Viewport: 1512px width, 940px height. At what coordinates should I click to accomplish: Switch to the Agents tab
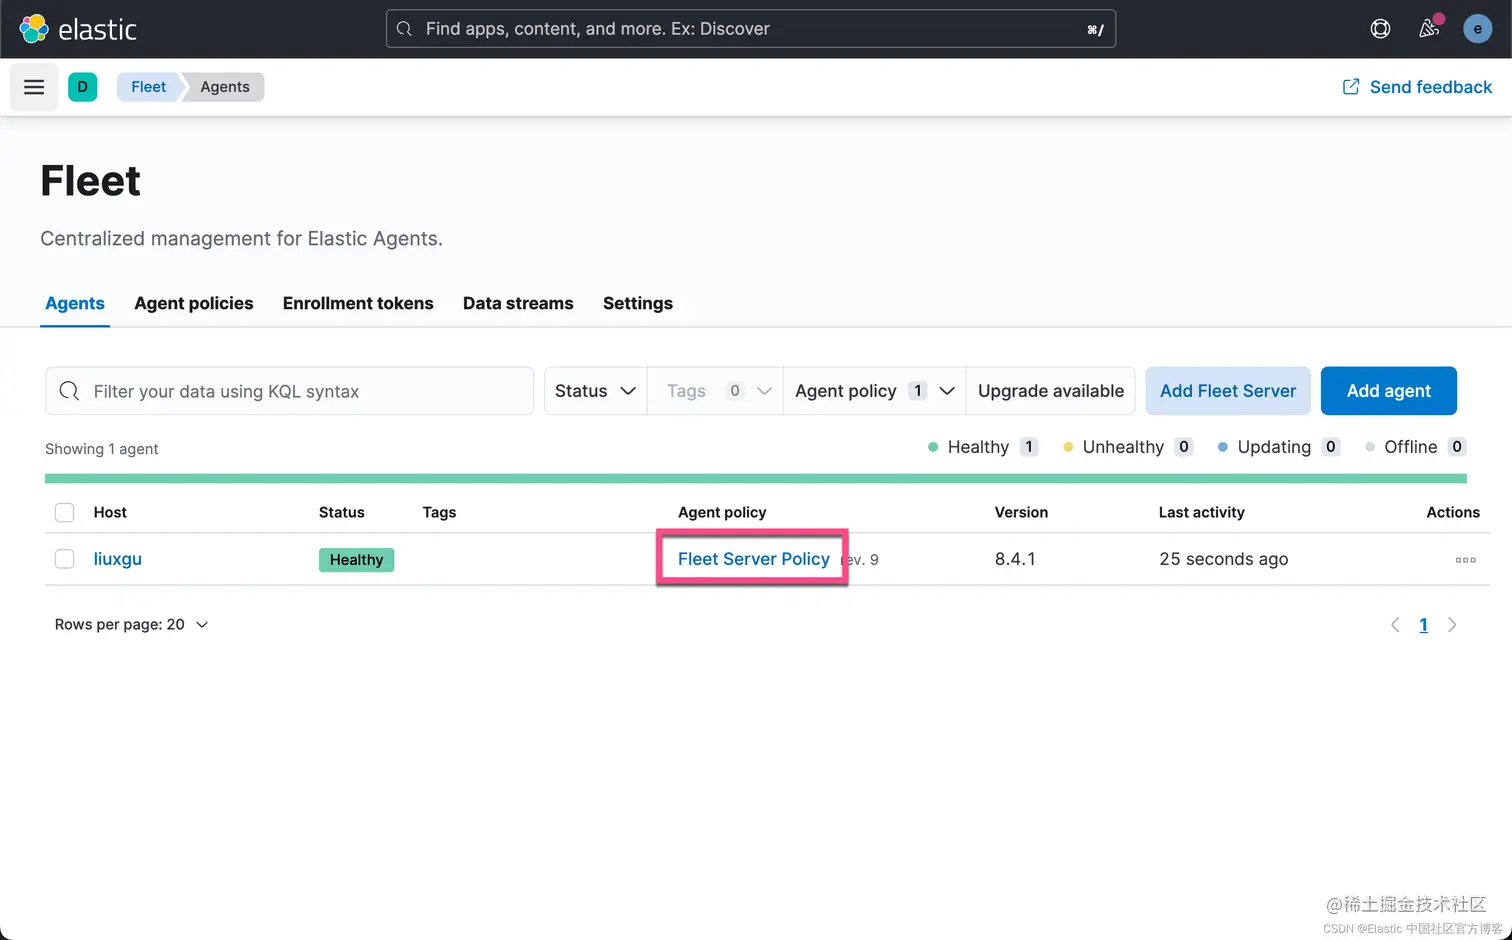[x=75, y=303]
